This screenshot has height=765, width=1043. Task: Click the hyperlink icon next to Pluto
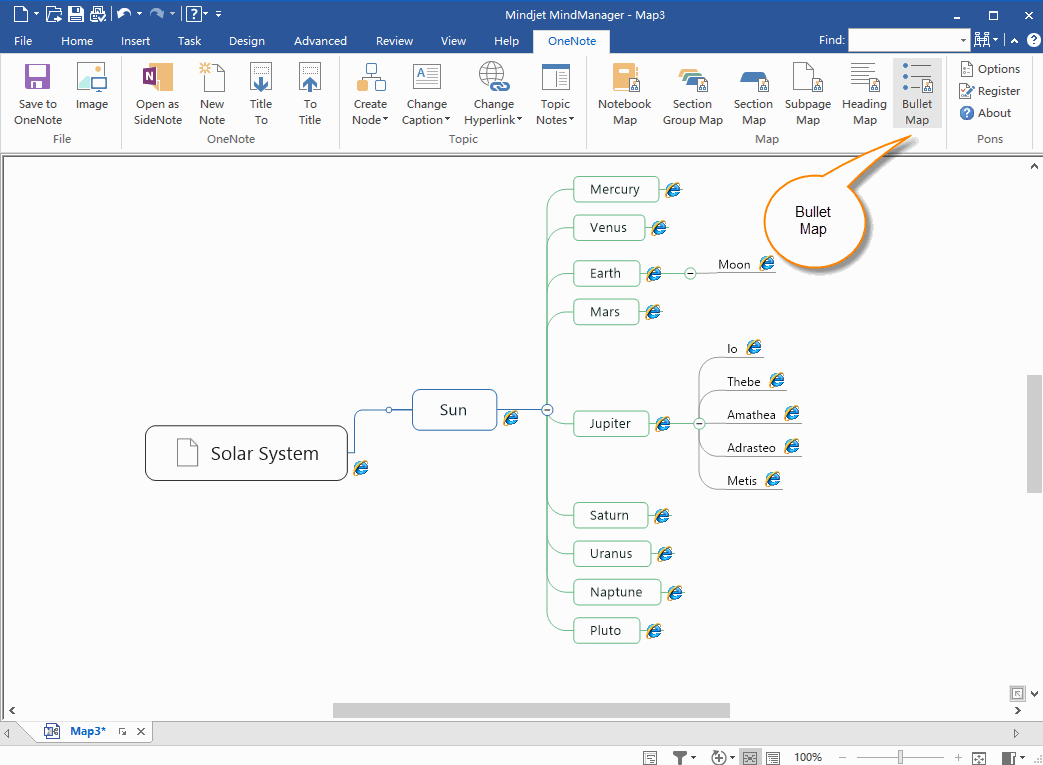[x=654, y=631]
